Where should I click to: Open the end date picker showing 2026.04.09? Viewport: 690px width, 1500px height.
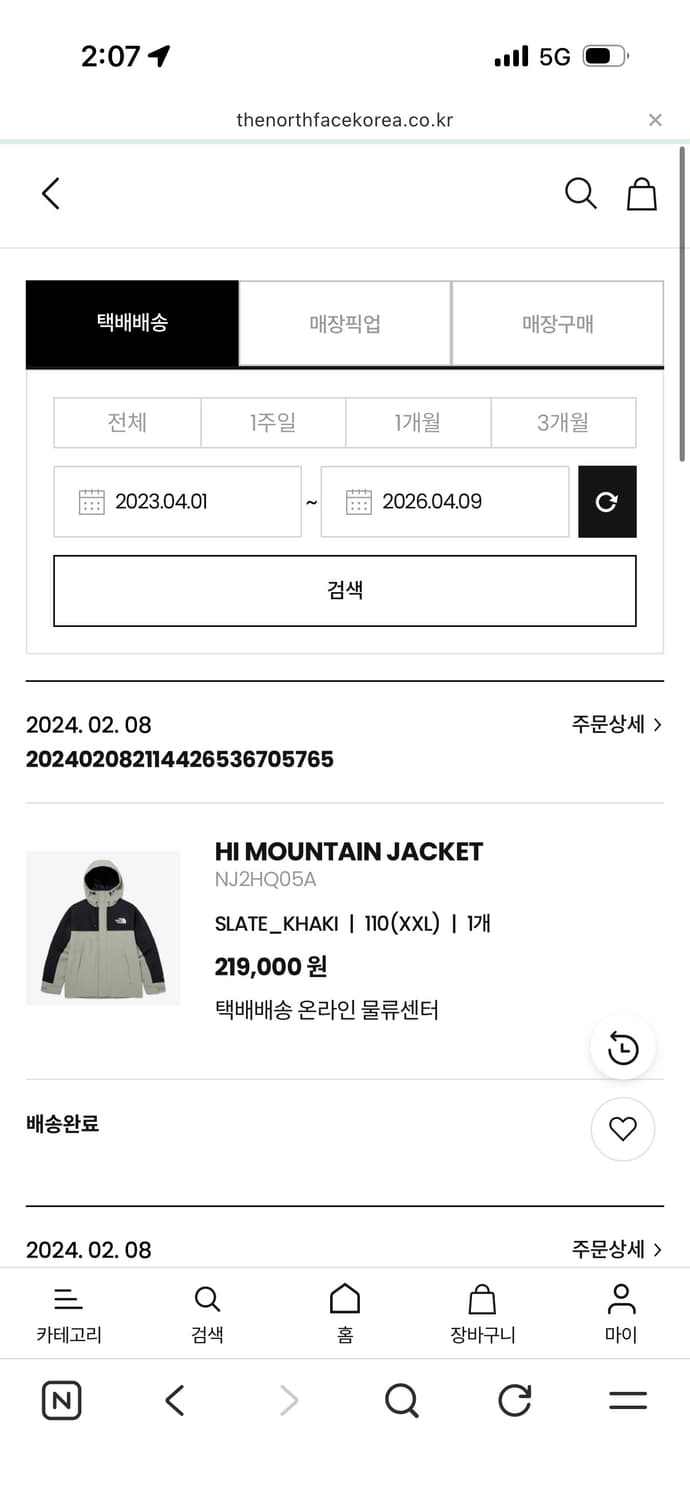444,501
